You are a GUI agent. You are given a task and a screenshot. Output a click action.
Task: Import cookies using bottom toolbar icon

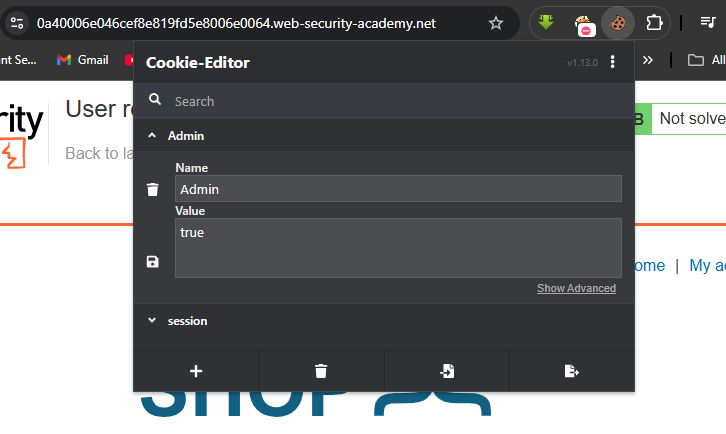447,371
